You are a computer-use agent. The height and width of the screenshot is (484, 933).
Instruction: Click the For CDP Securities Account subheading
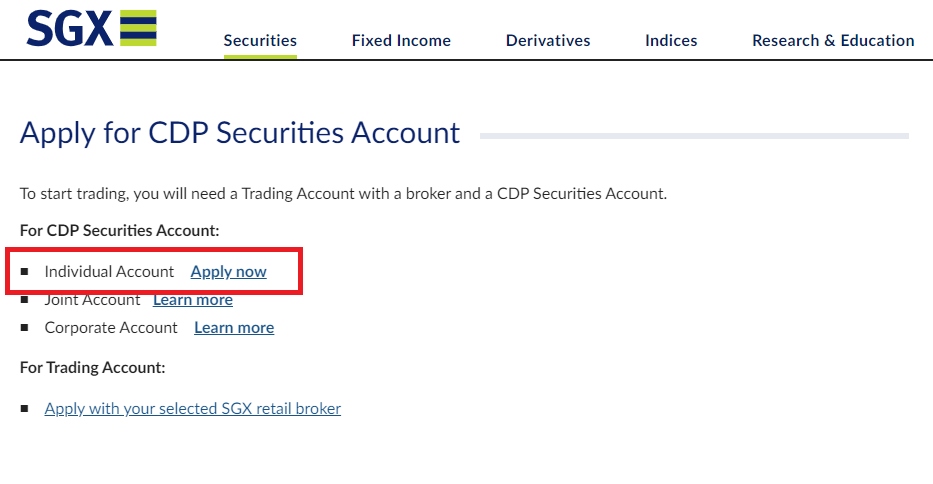coord(119,231)
